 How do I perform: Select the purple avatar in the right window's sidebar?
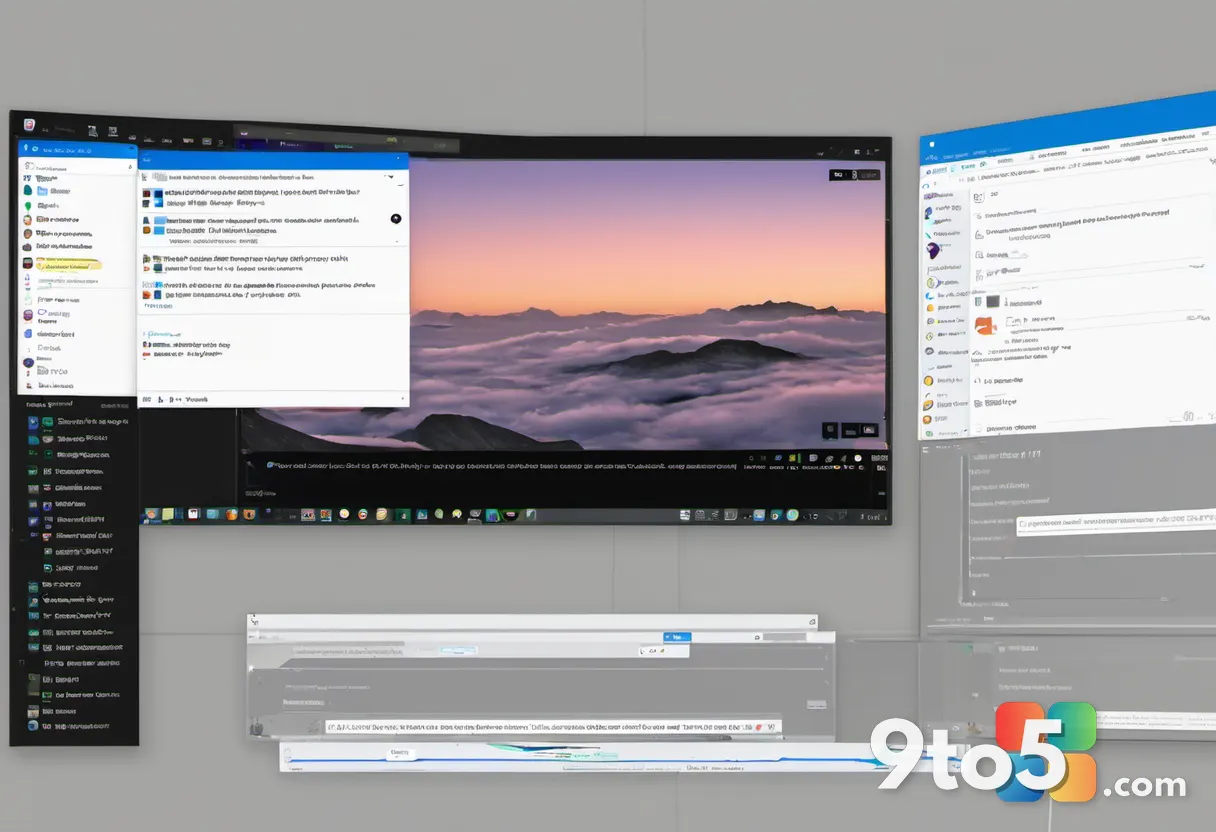click(933, 250)
